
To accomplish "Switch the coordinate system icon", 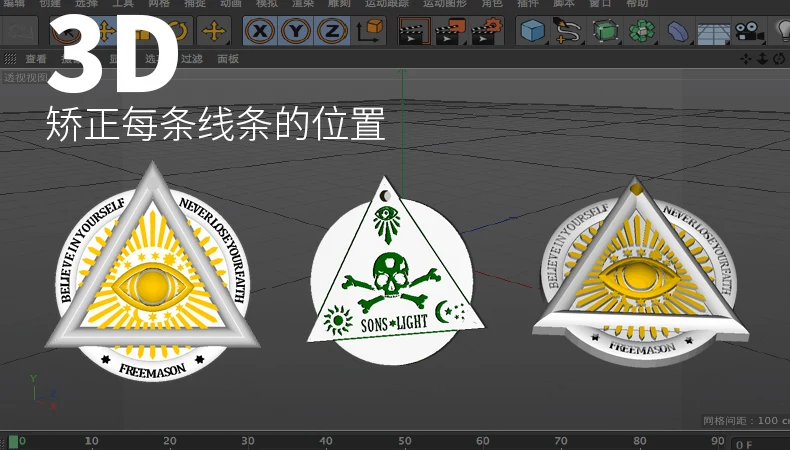I will pos(369,31).
